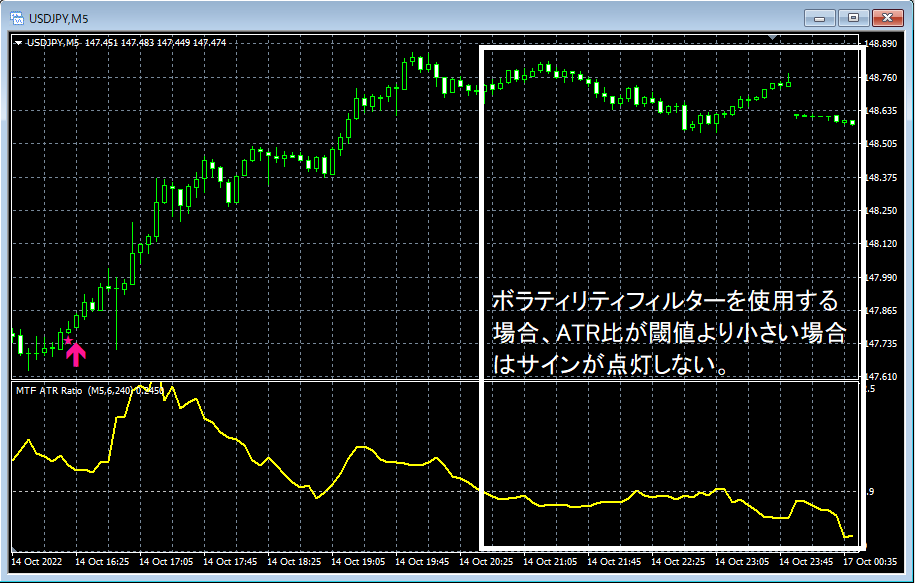Click the 14 Oct 22:25 time label

678,562
